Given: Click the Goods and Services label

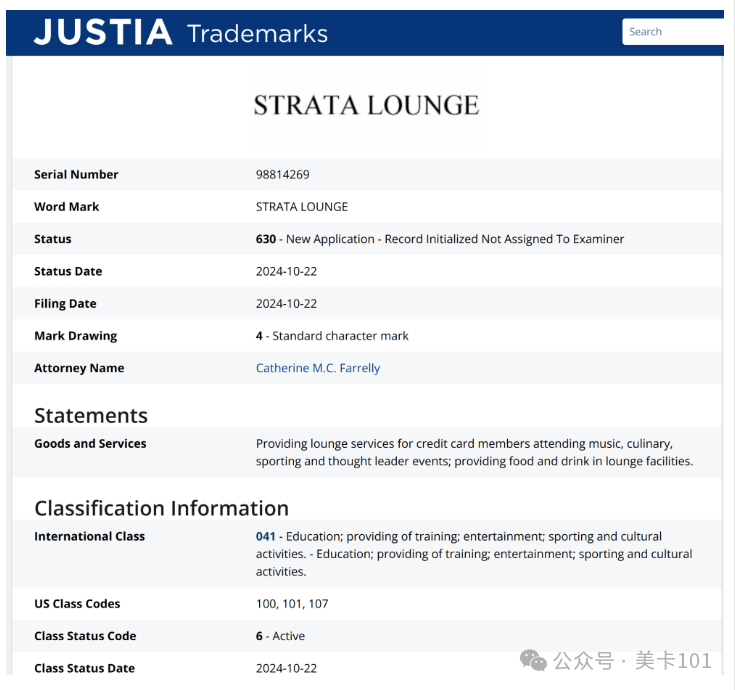Looking at the screenshot, I should pyautogui.click(x=90, y=443).
